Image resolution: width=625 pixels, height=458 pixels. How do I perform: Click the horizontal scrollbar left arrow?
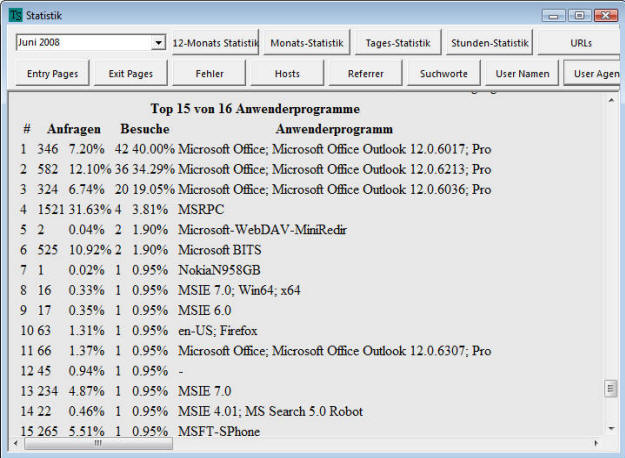tap(16, 443)
